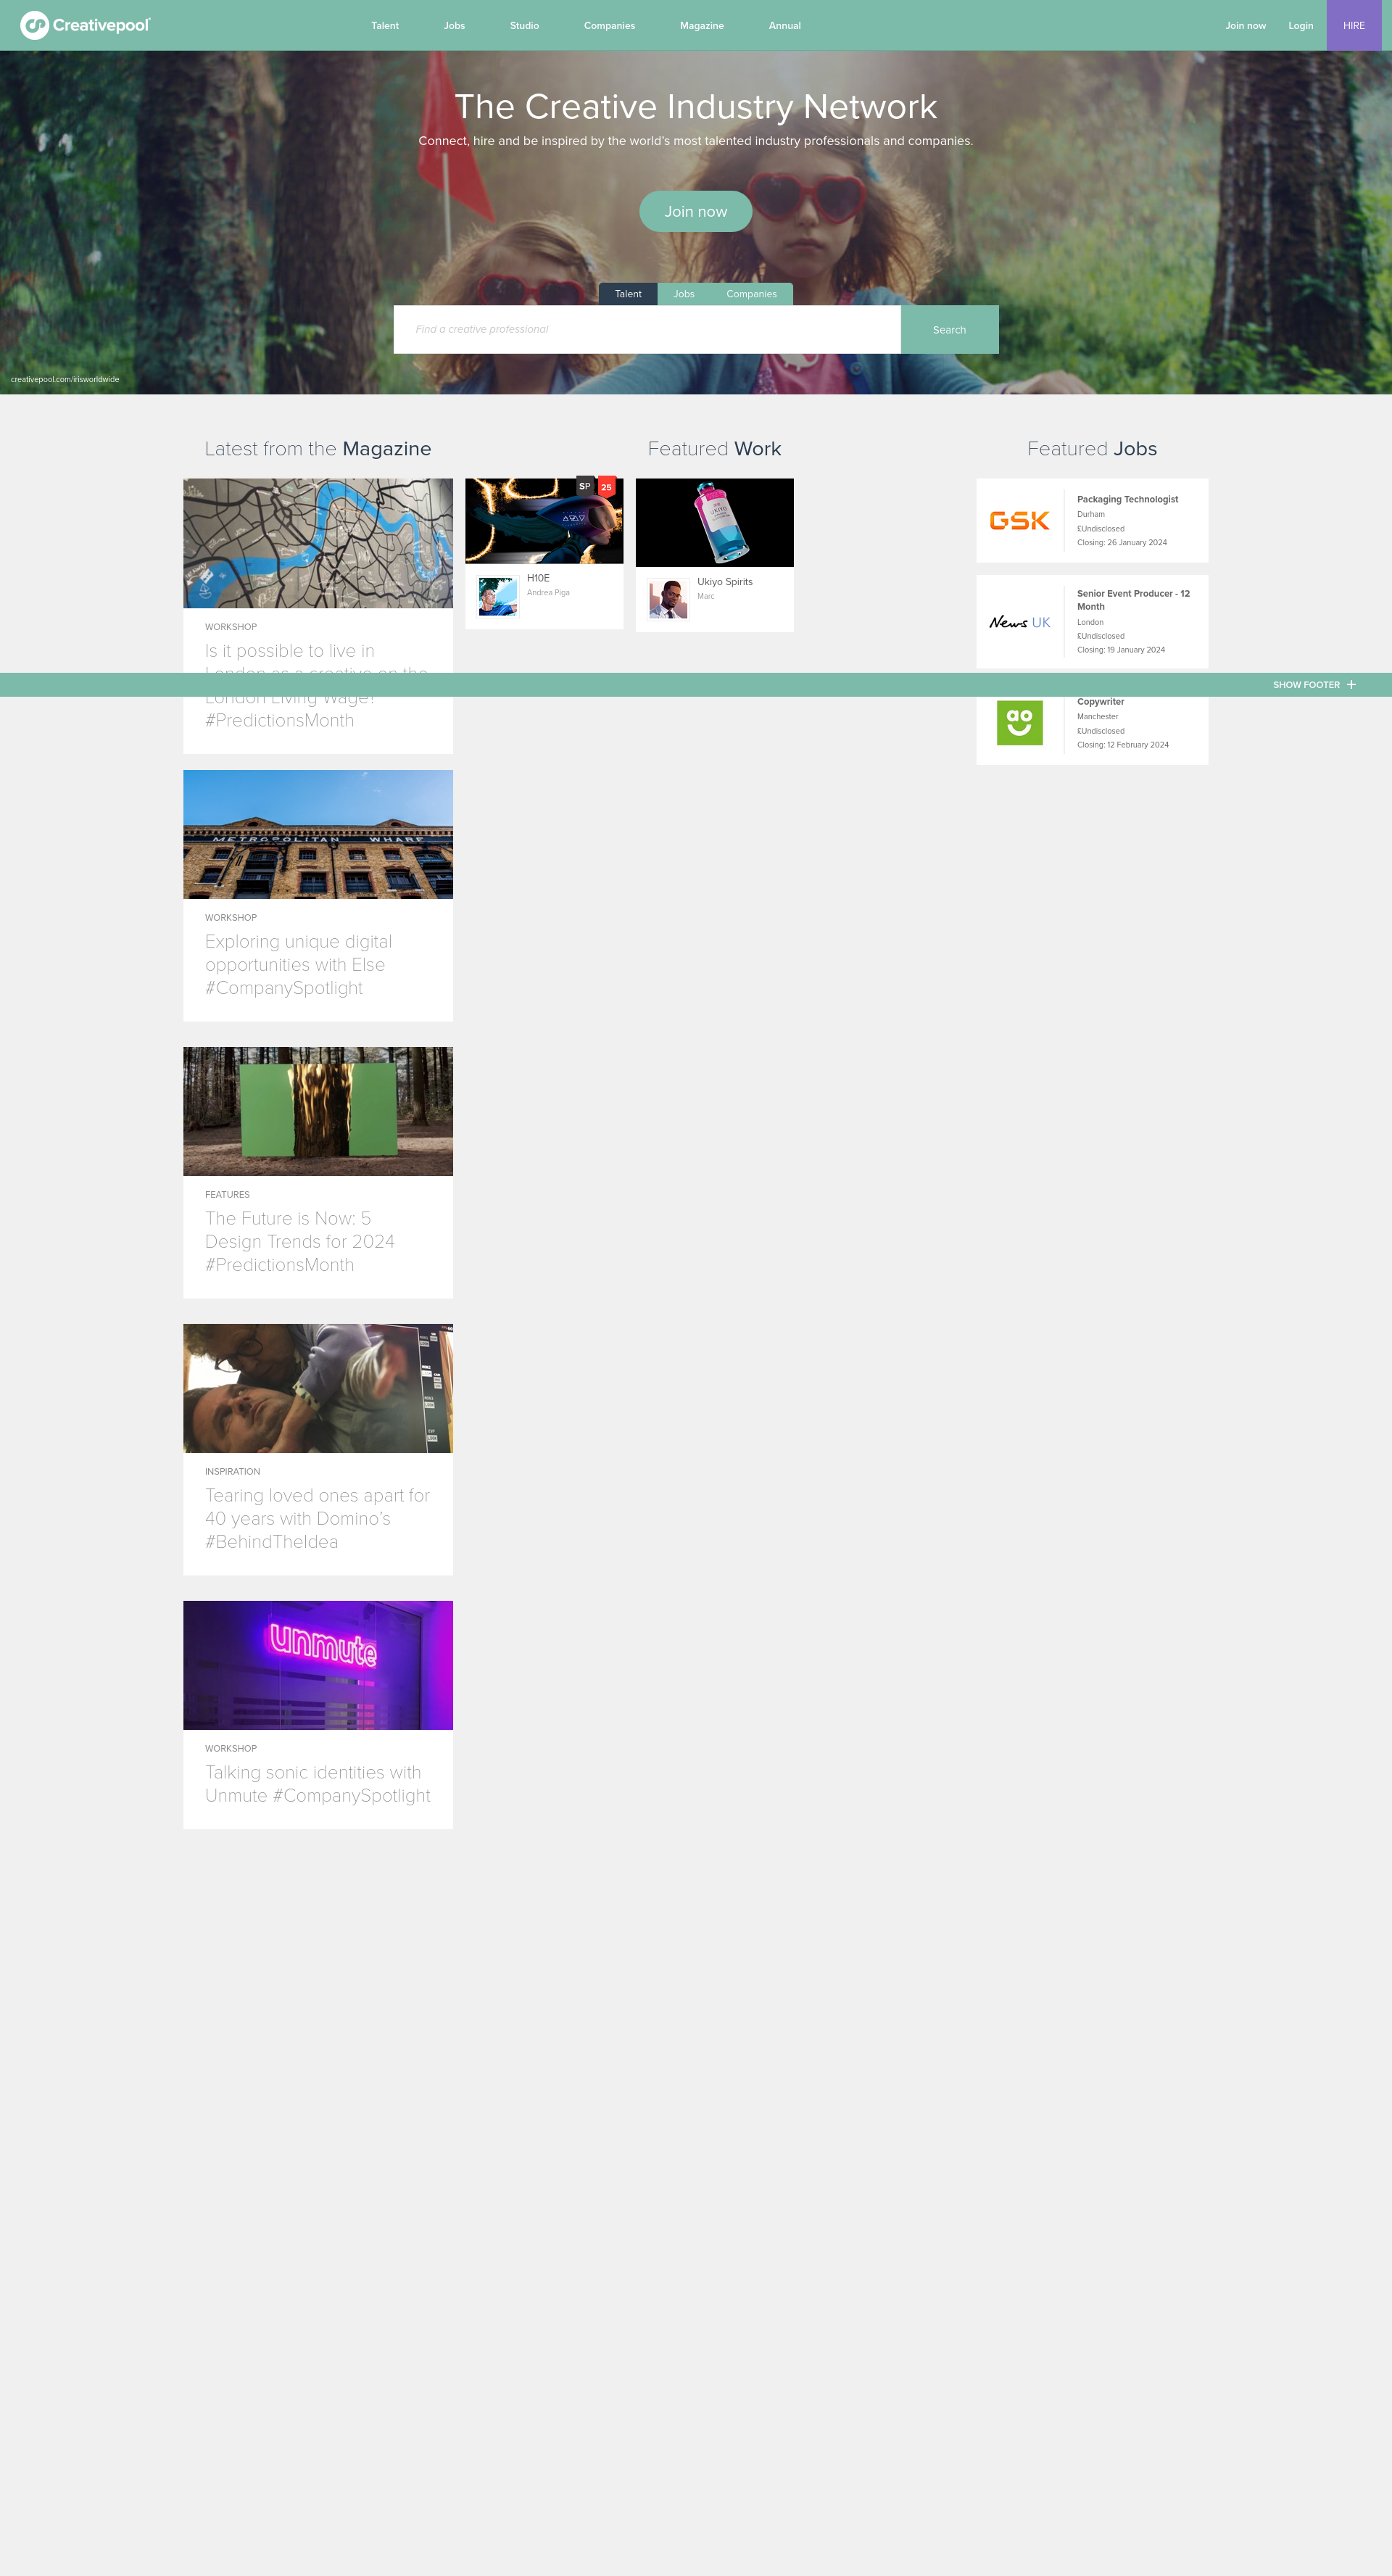
Task: Click the SP badge on H10E thumbnail
Action: pyautogui.click(x=585, y=487)
